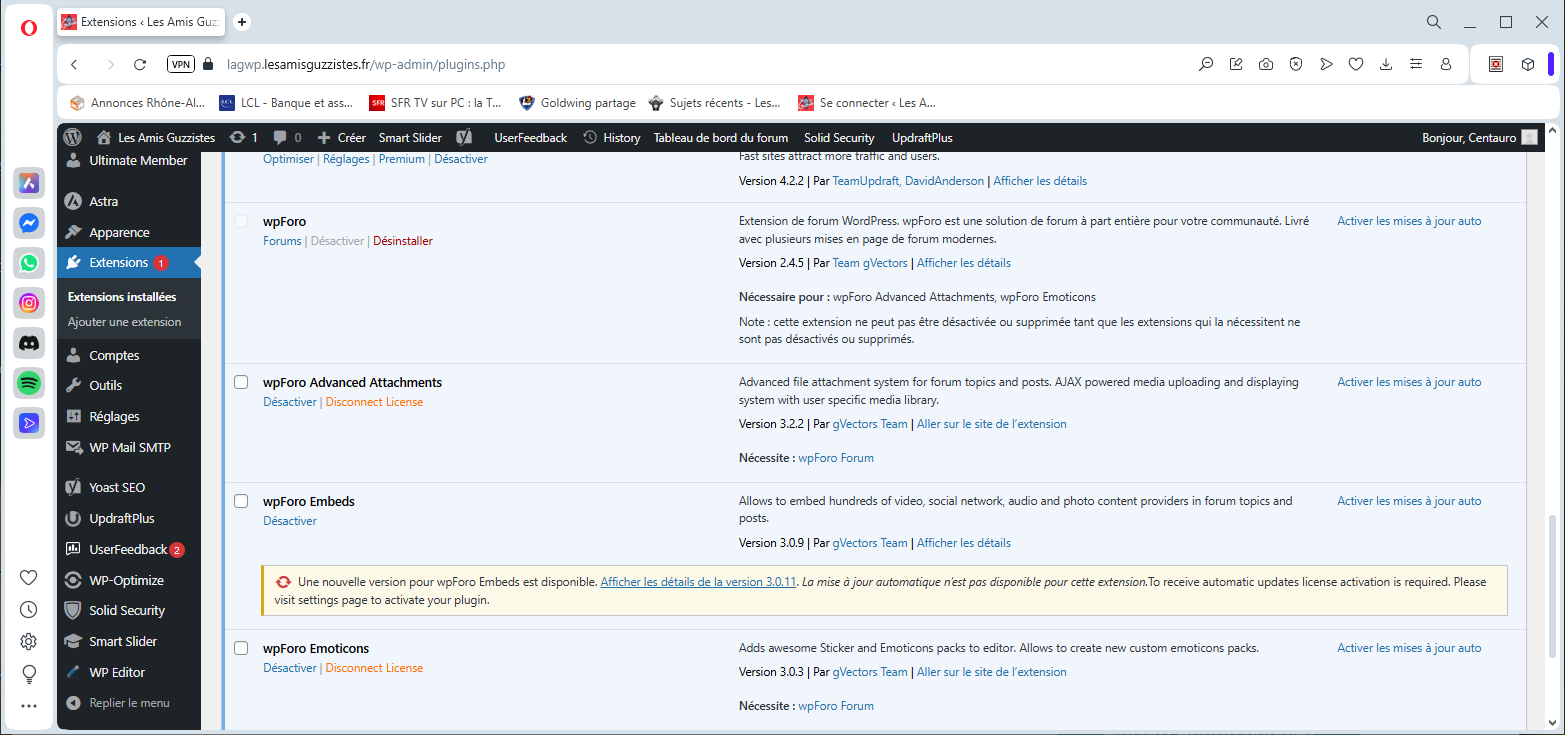Go back to the previous page
This screenshot has width=1565, height=735.
pyautogui.click(x=74, y=64)
